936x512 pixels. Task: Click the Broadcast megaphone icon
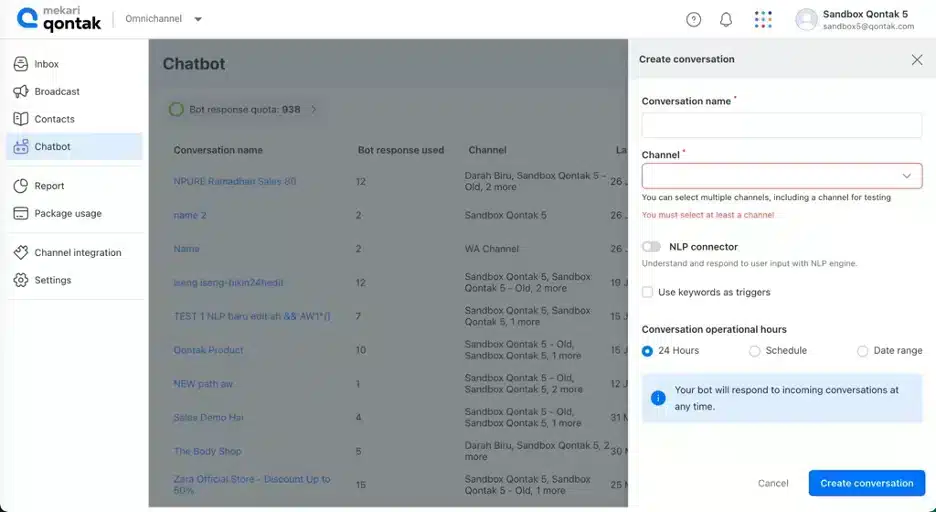21,91
